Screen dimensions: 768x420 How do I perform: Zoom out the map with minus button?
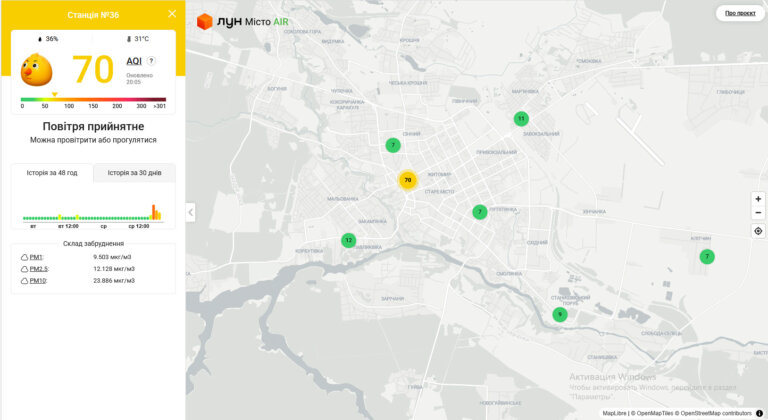click(x=758, y=213)
